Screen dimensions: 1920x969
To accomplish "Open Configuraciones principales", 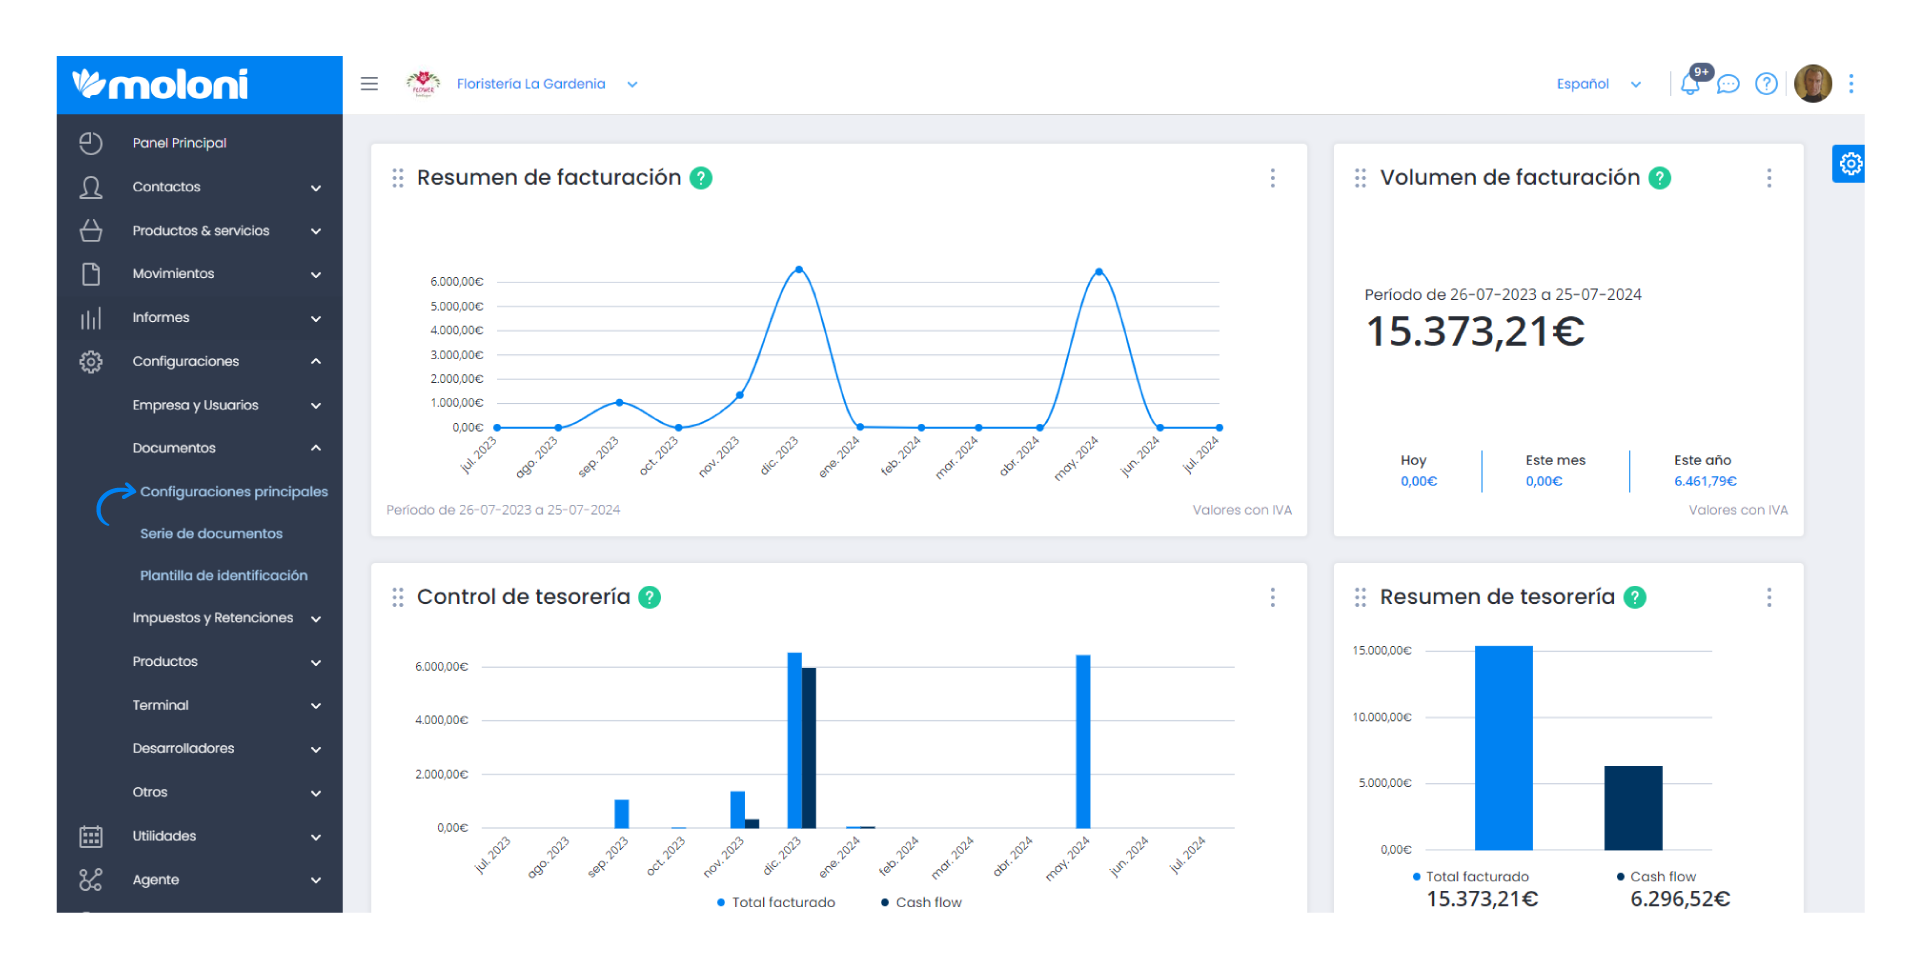I will click(234, 492).
